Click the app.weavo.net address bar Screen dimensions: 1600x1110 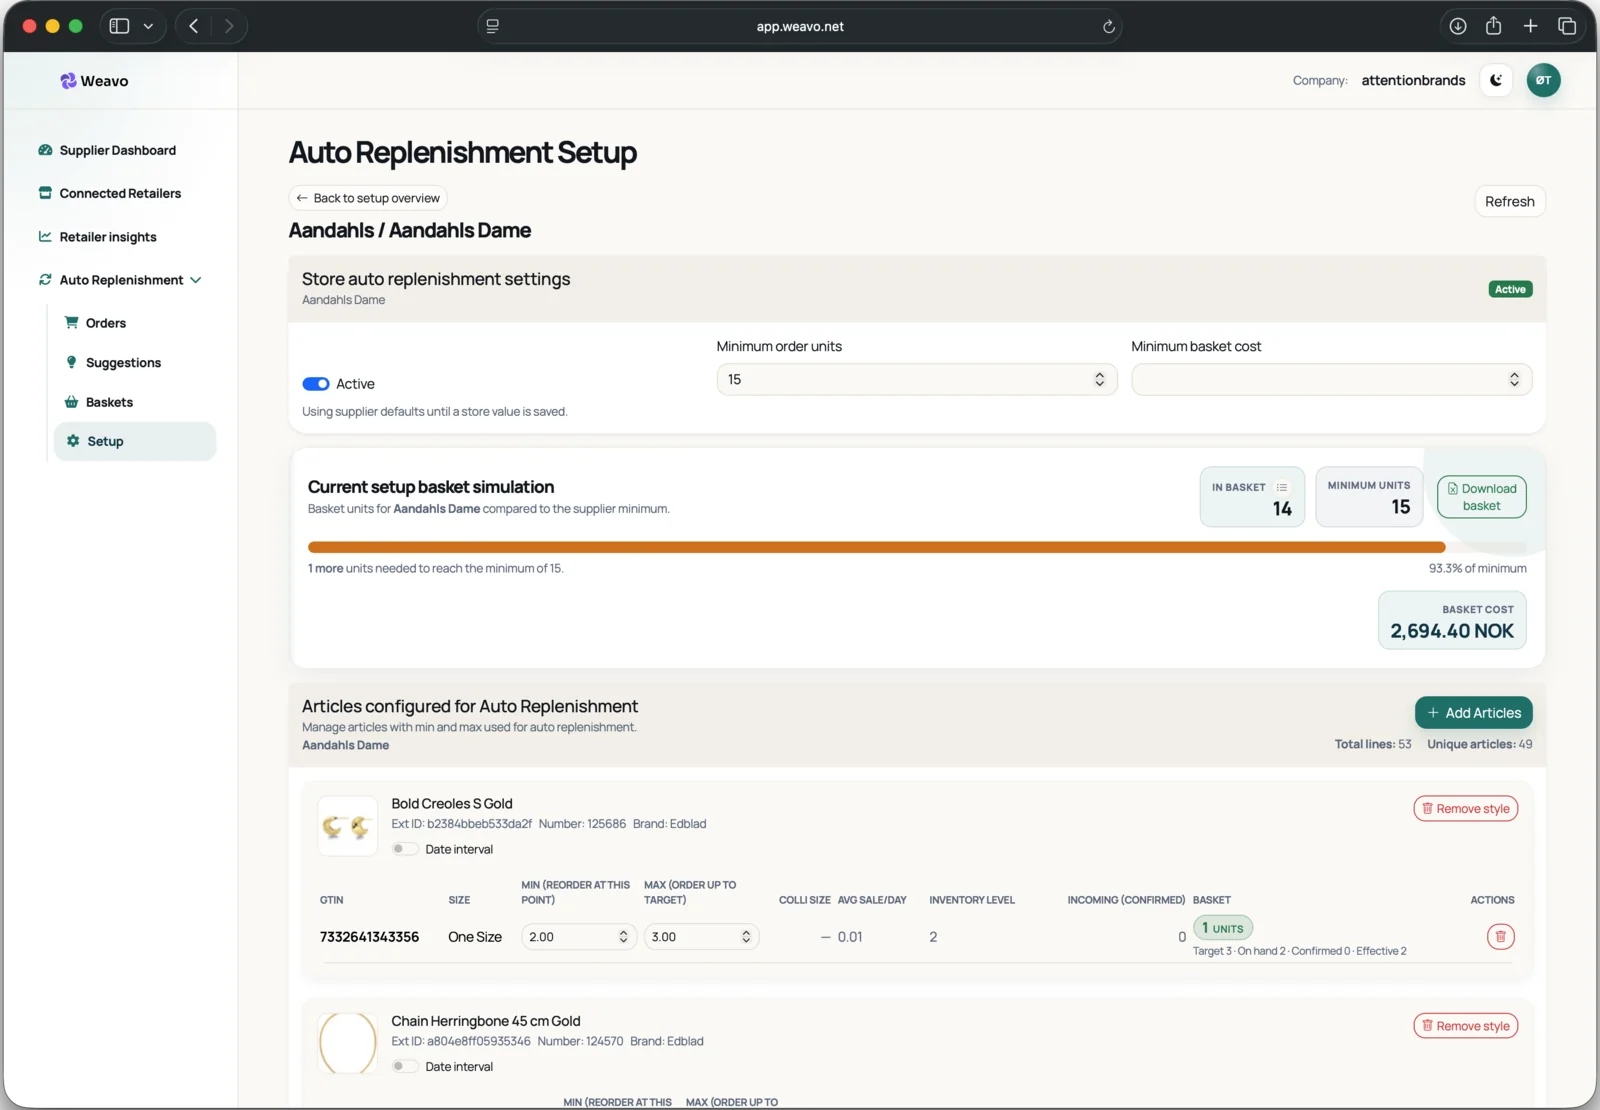pyautogui.click(x=800, y=26)
